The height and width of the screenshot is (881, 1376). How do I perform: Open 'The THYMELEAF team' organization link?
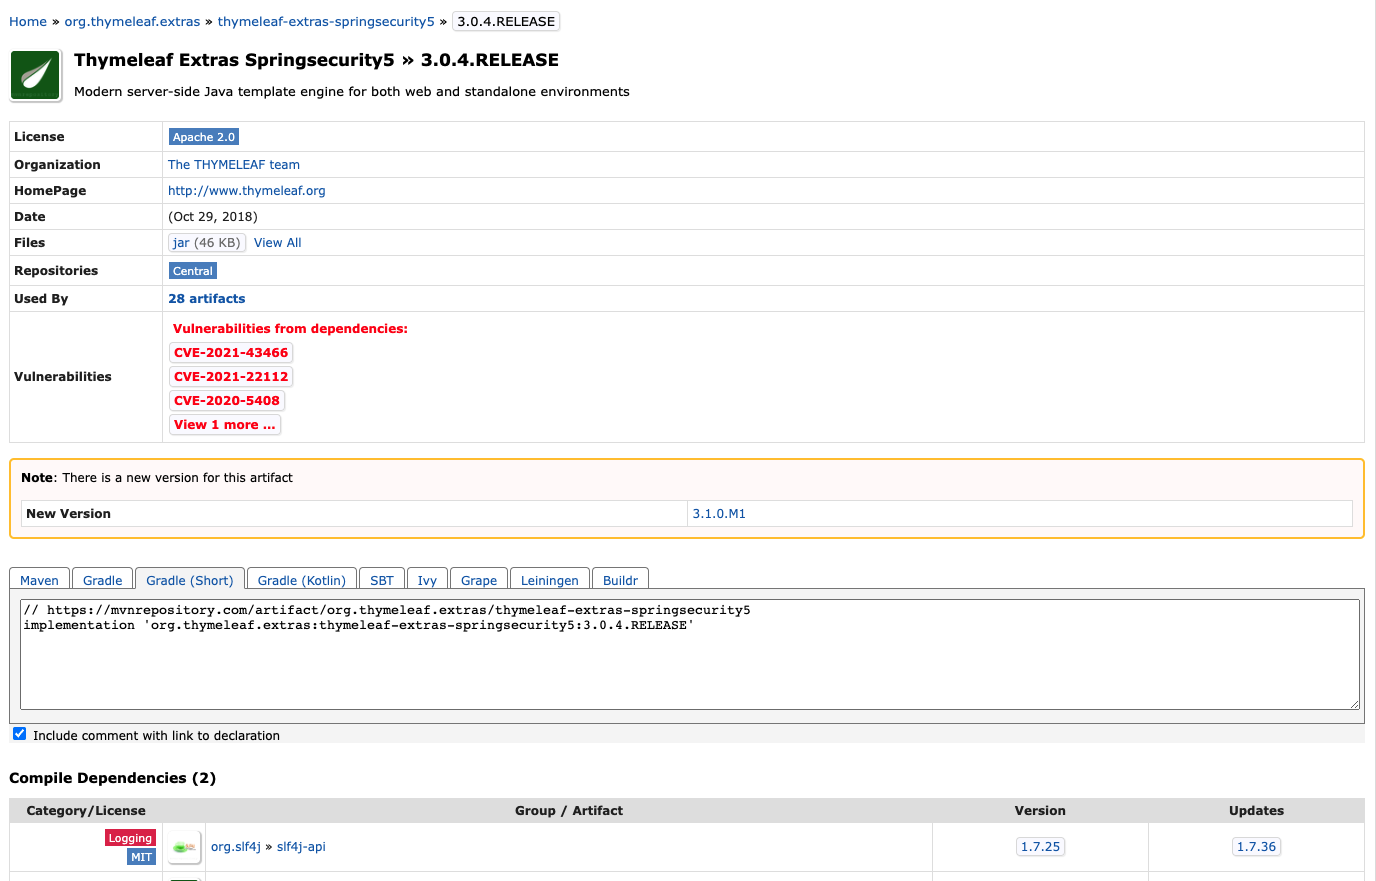pyautogui.click(x=234, y=165)
